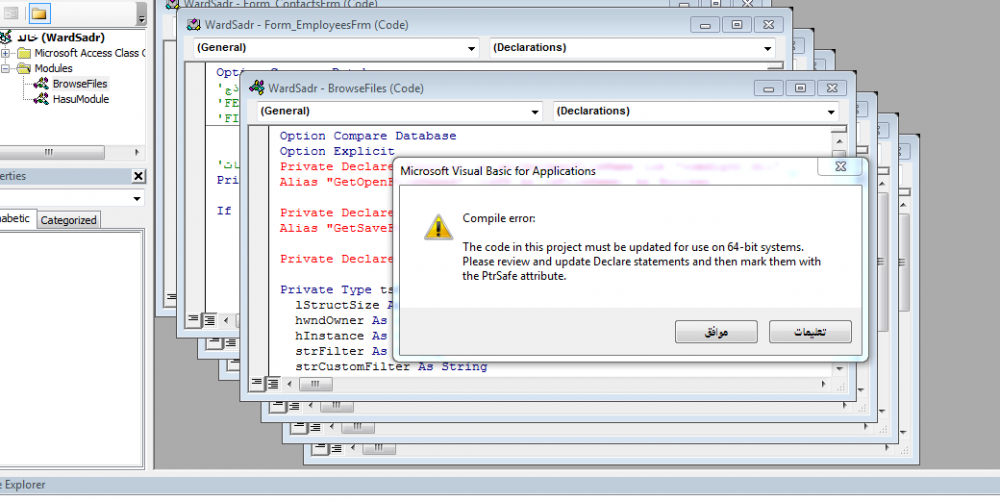Click the 'hwndOwner As' code line
The height and width of the screenshot is (501, 1000).
click(341, 320)
